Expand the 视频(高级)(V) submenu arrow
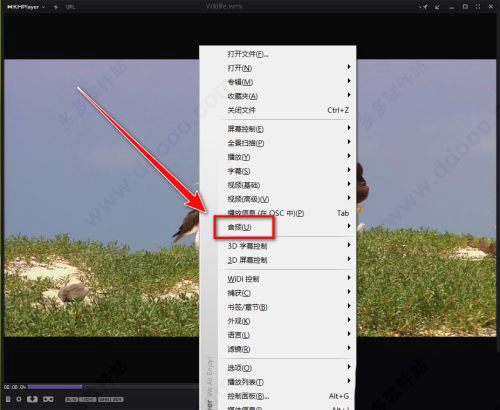Screen dimensions: 500x410 click(349, 198)
